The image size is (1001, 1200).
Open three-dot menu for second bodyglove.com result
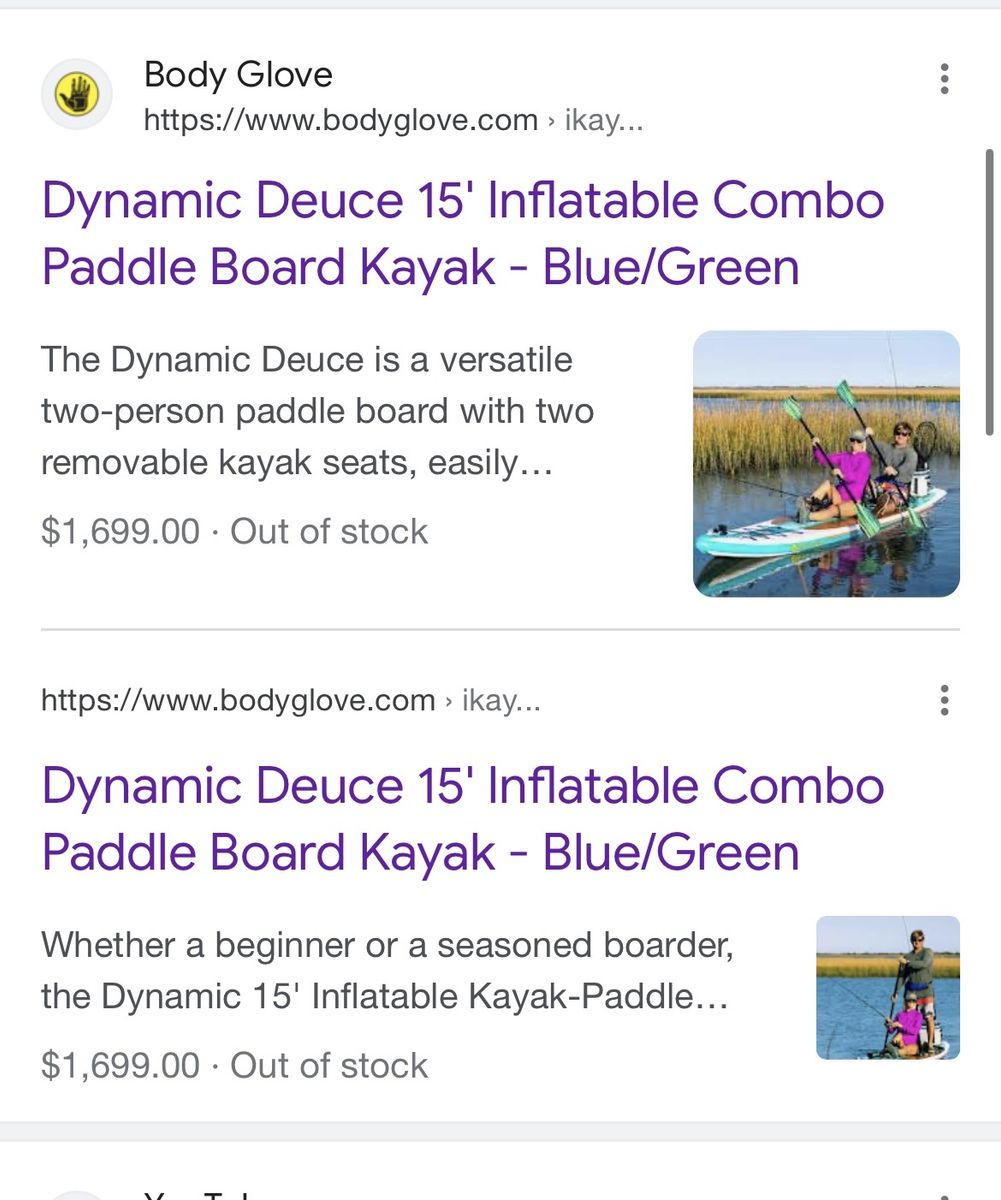pyautogui.click(x=944, y=701)
